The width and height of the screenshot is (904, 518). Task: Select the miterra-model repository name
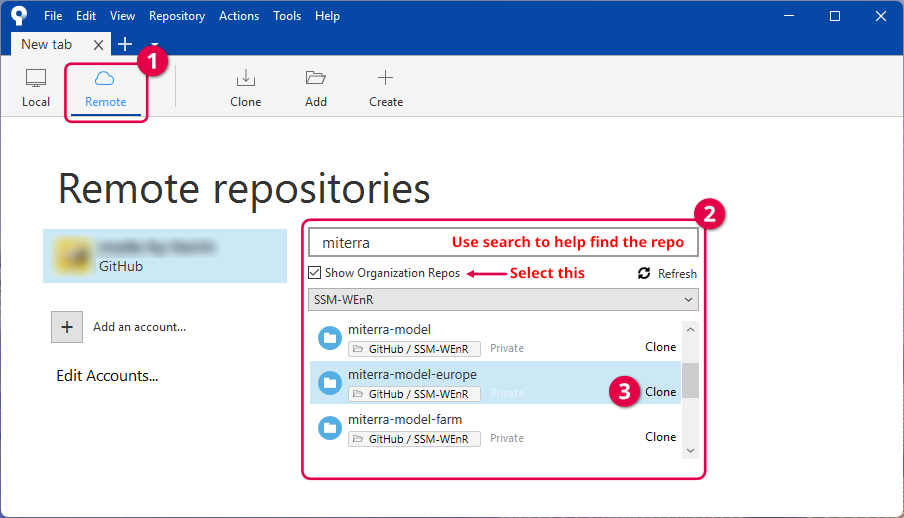pos(389,329)
